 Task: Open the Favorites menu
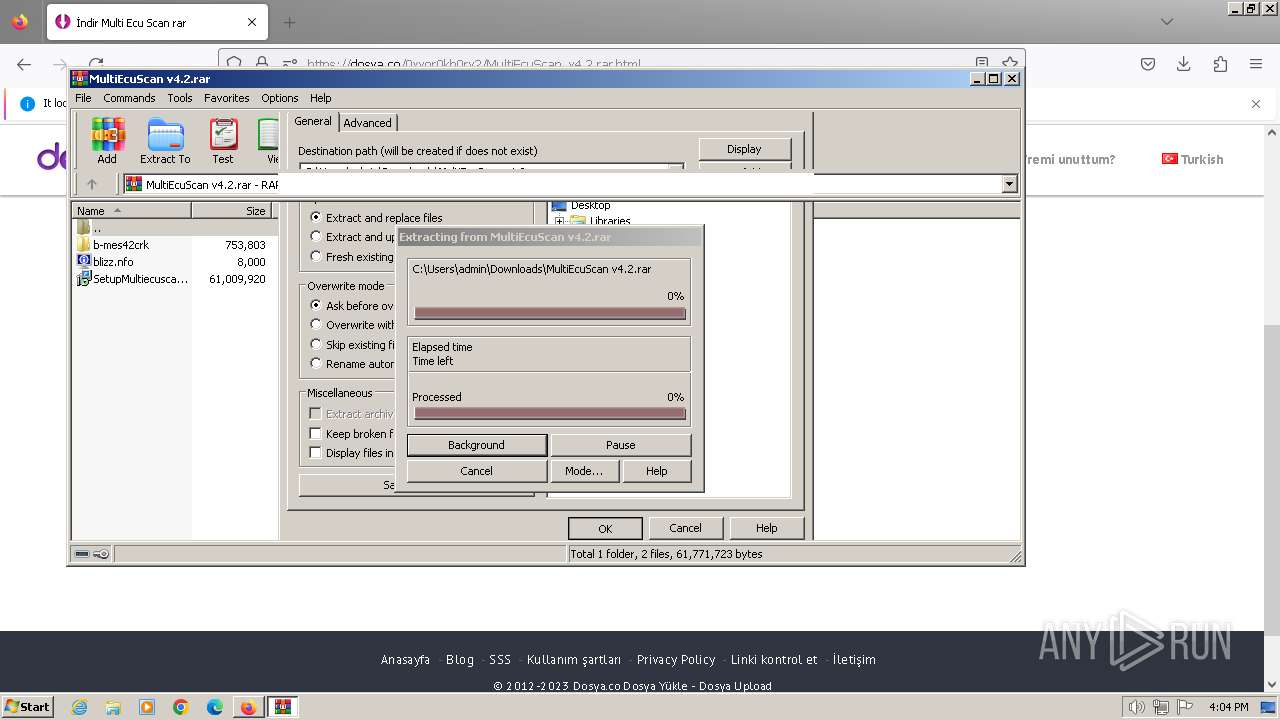227,98
